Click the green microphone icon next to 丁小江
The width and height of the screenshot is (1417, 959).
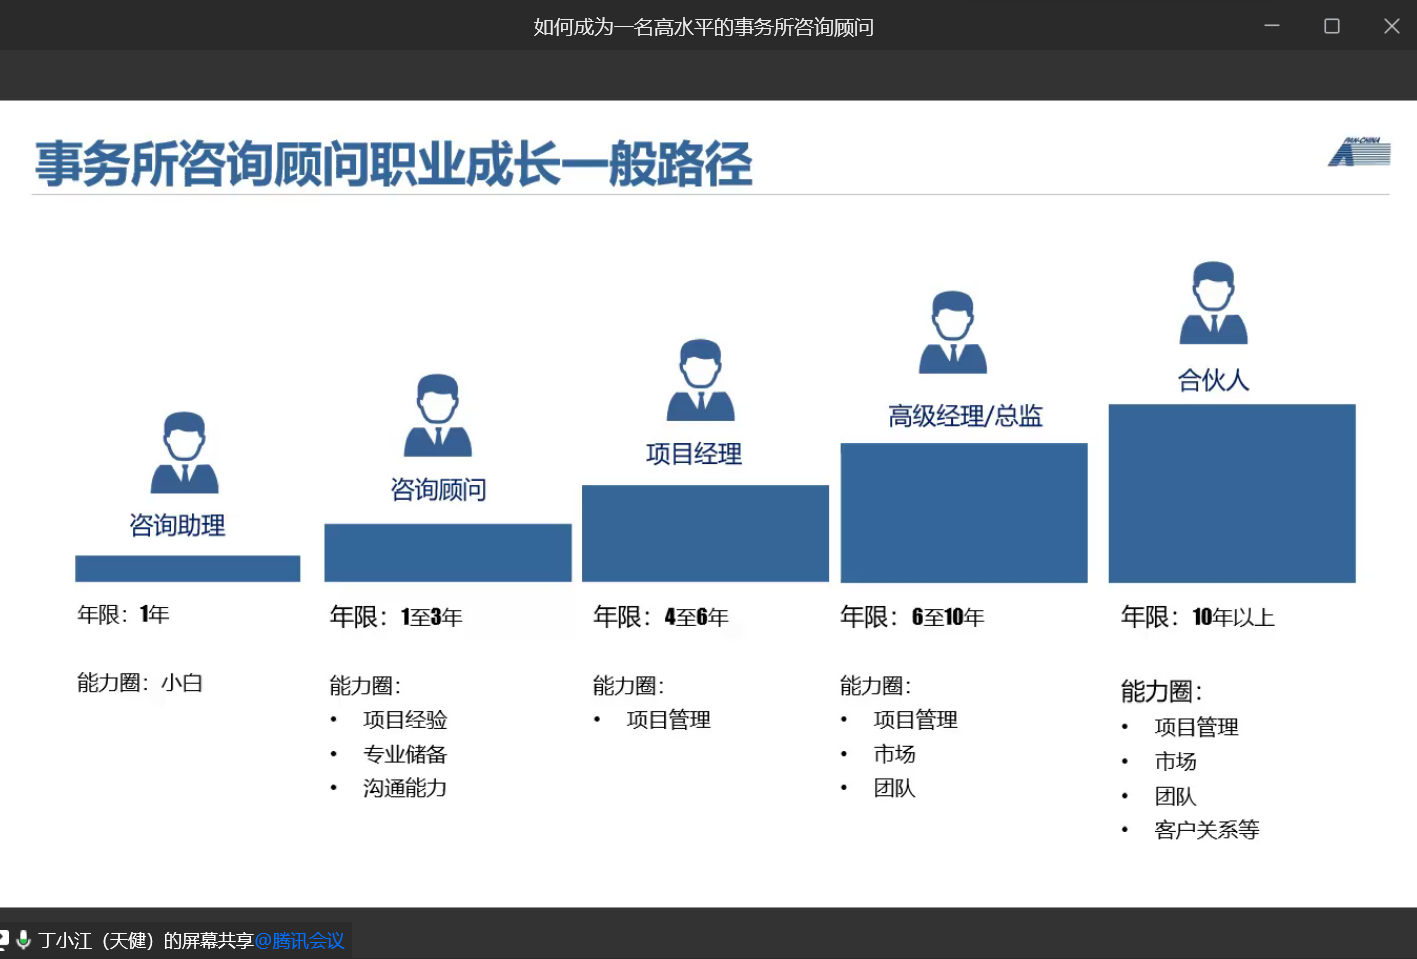tap(24, 940)
